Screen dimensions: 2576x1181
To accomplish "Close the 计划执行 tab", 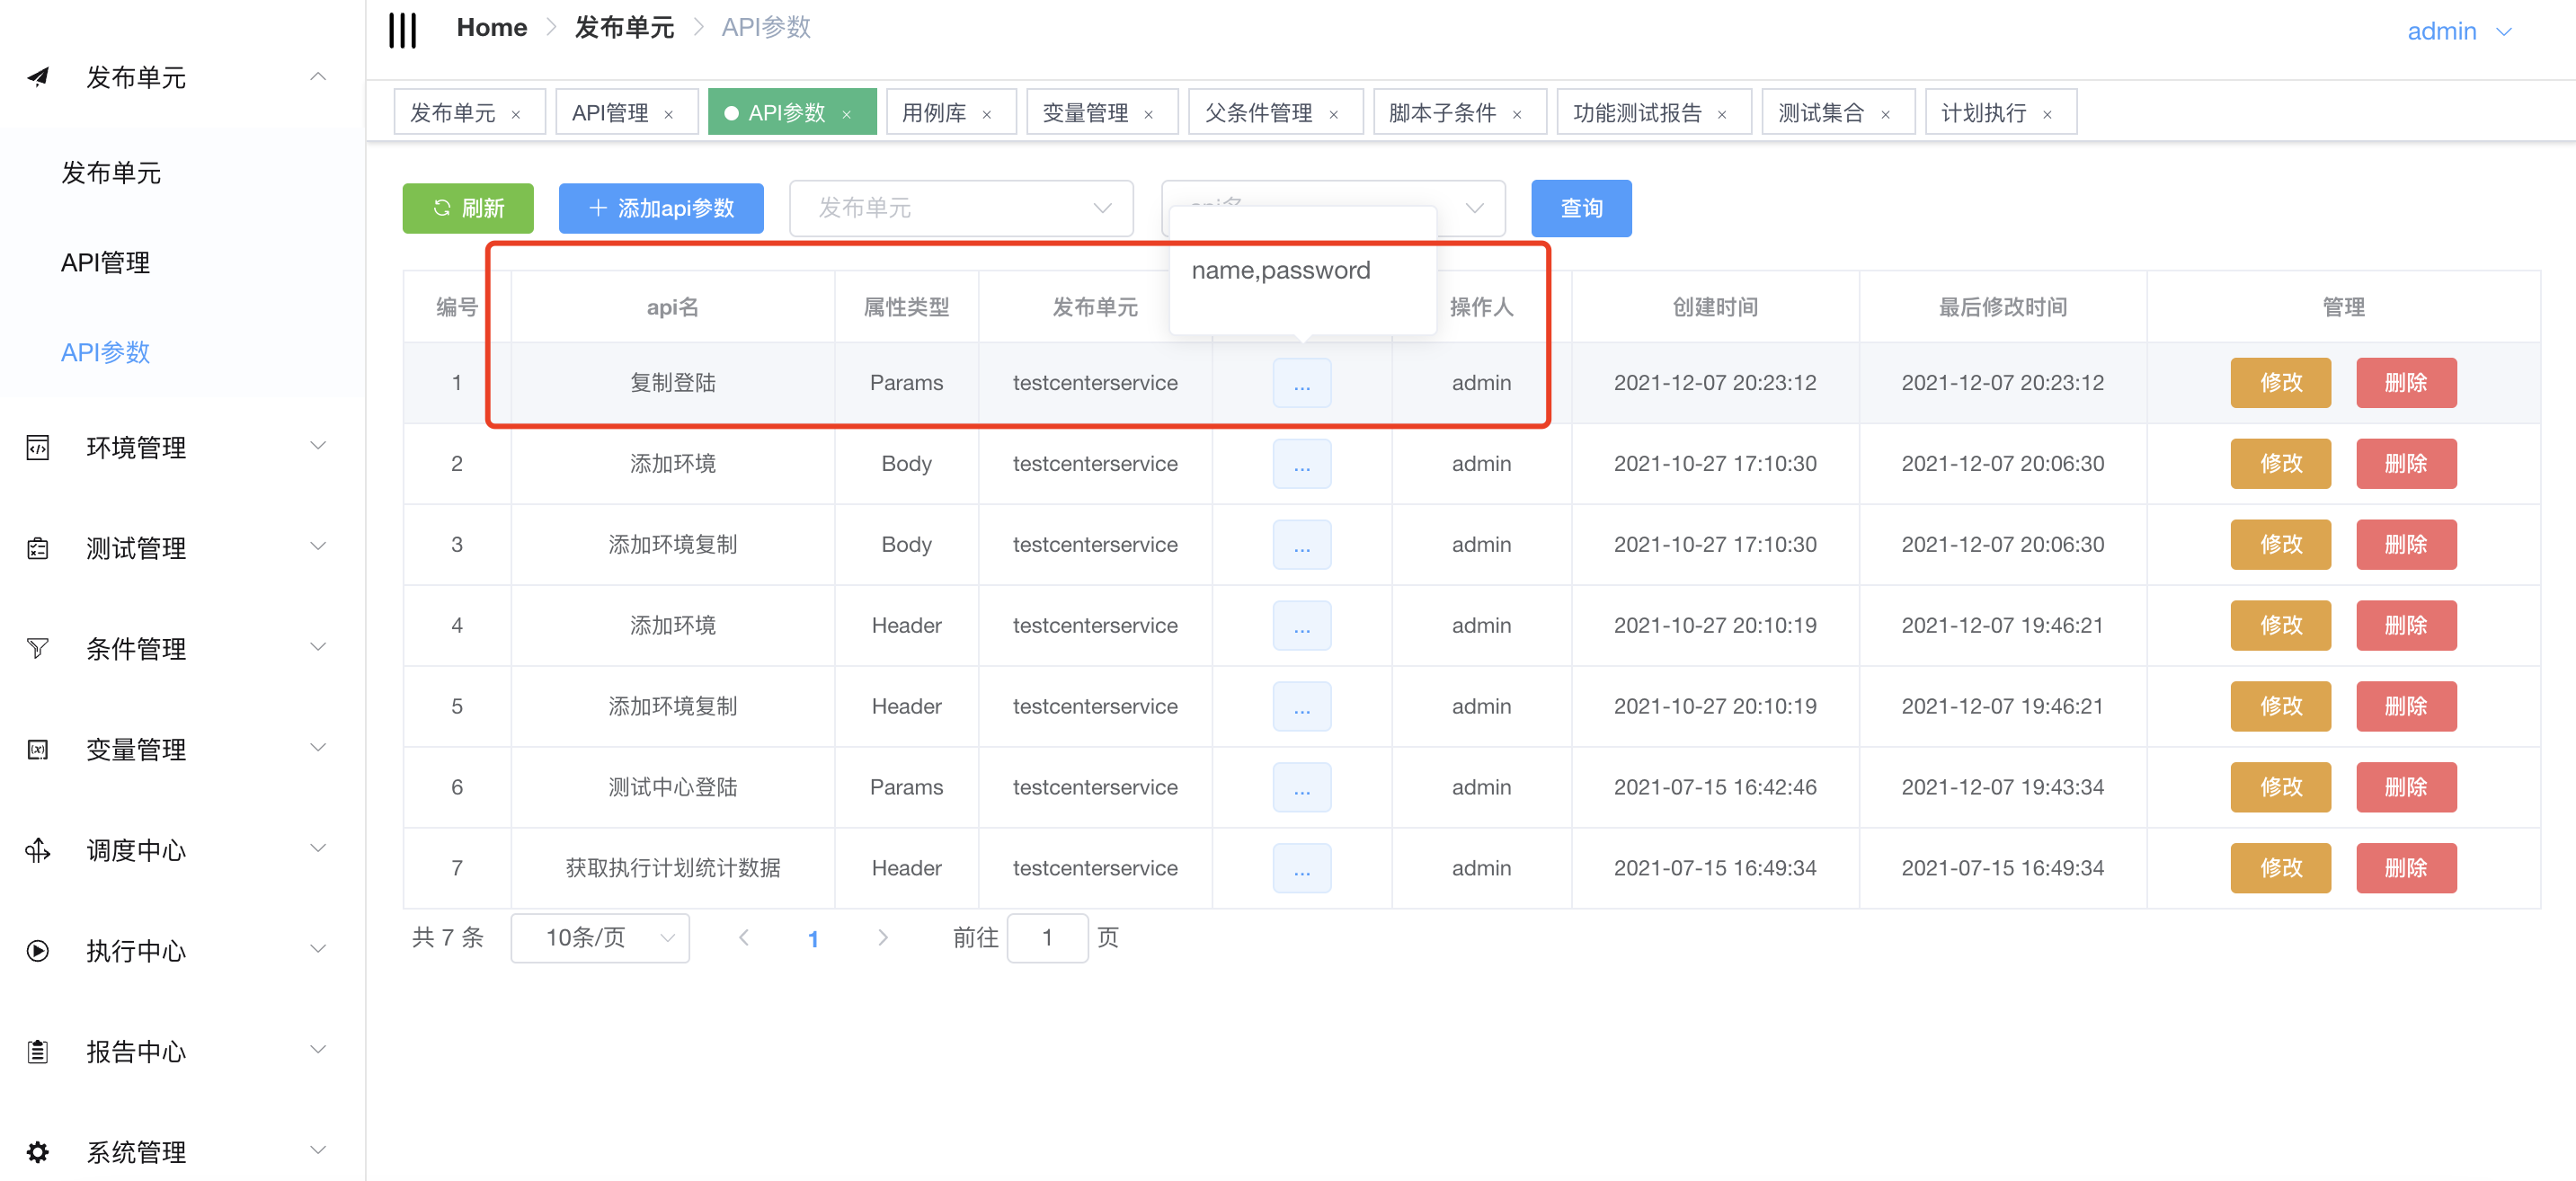I will coord(2048,114).
